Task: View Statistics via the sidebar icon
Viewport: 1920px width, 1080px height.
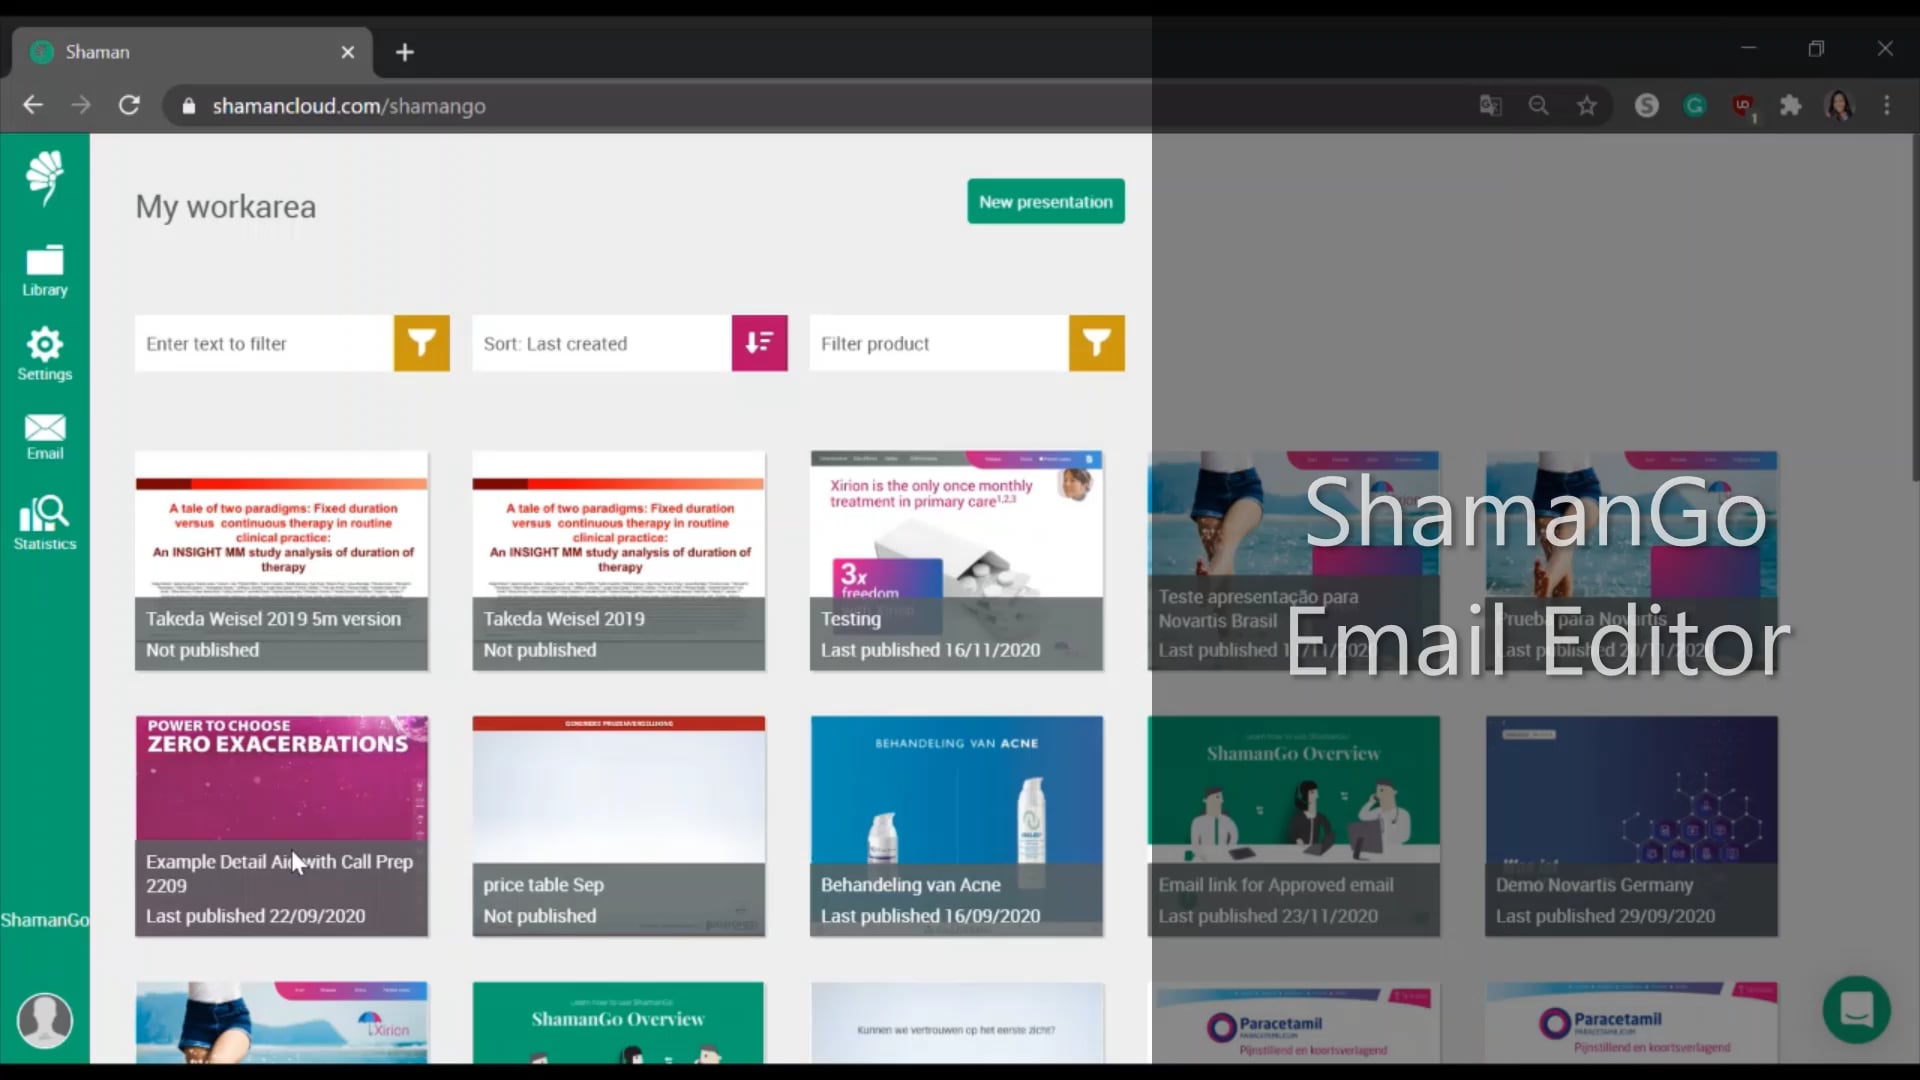Action: pos(44,521)
